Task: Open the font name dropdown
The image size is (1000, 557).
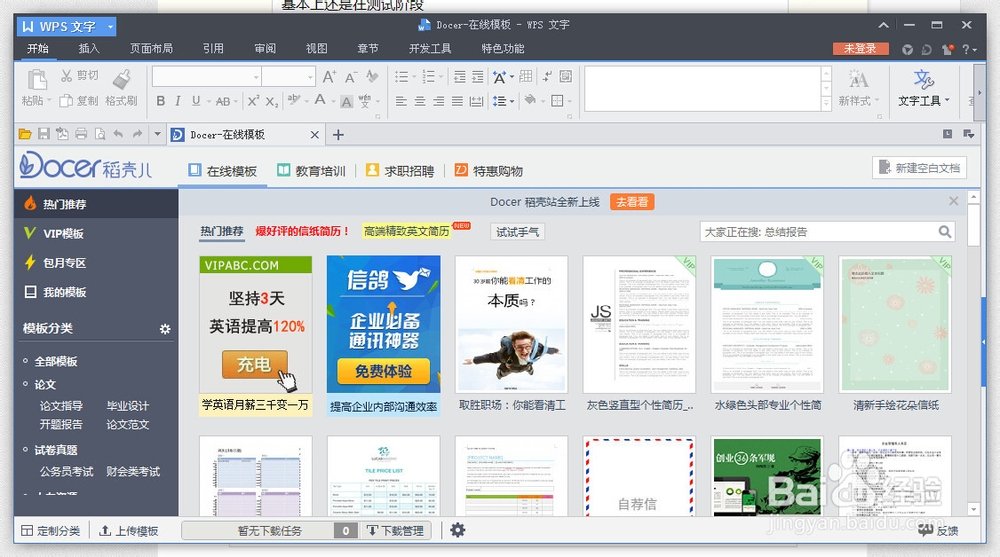Action: (256, 77)
